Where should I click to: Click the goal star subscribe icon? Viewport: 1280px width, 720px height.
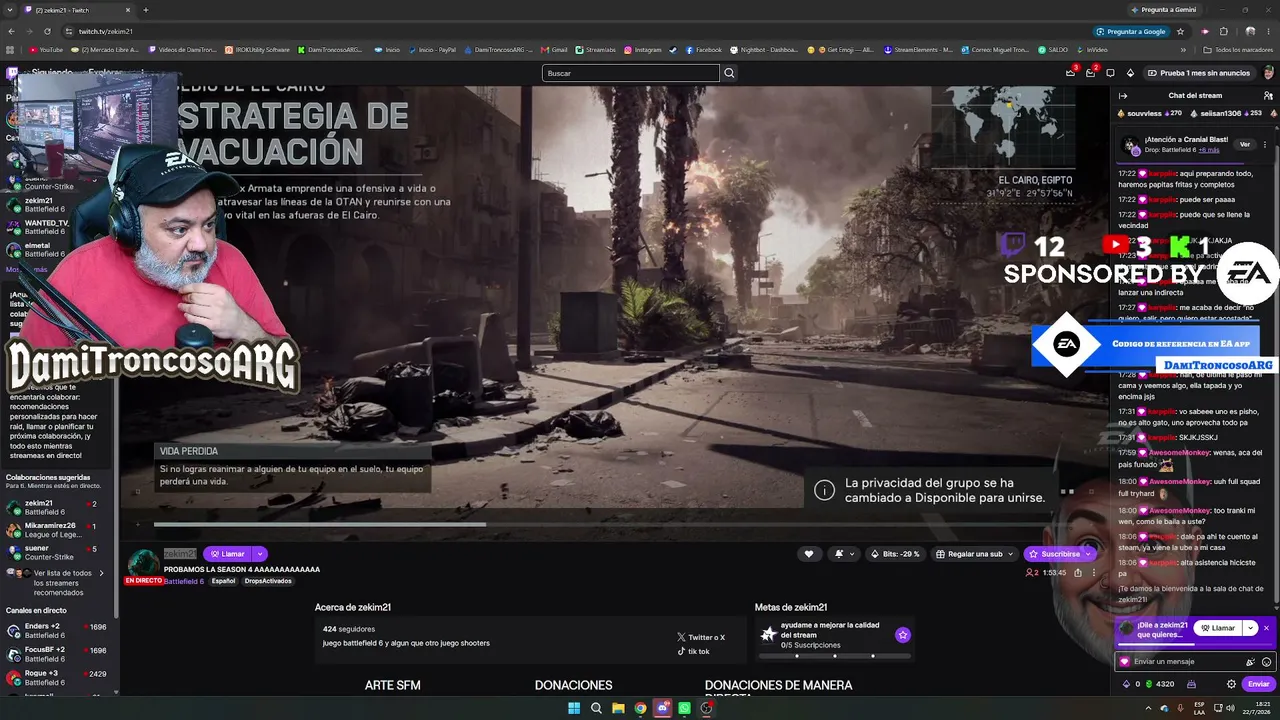click(x=903, y=635)
